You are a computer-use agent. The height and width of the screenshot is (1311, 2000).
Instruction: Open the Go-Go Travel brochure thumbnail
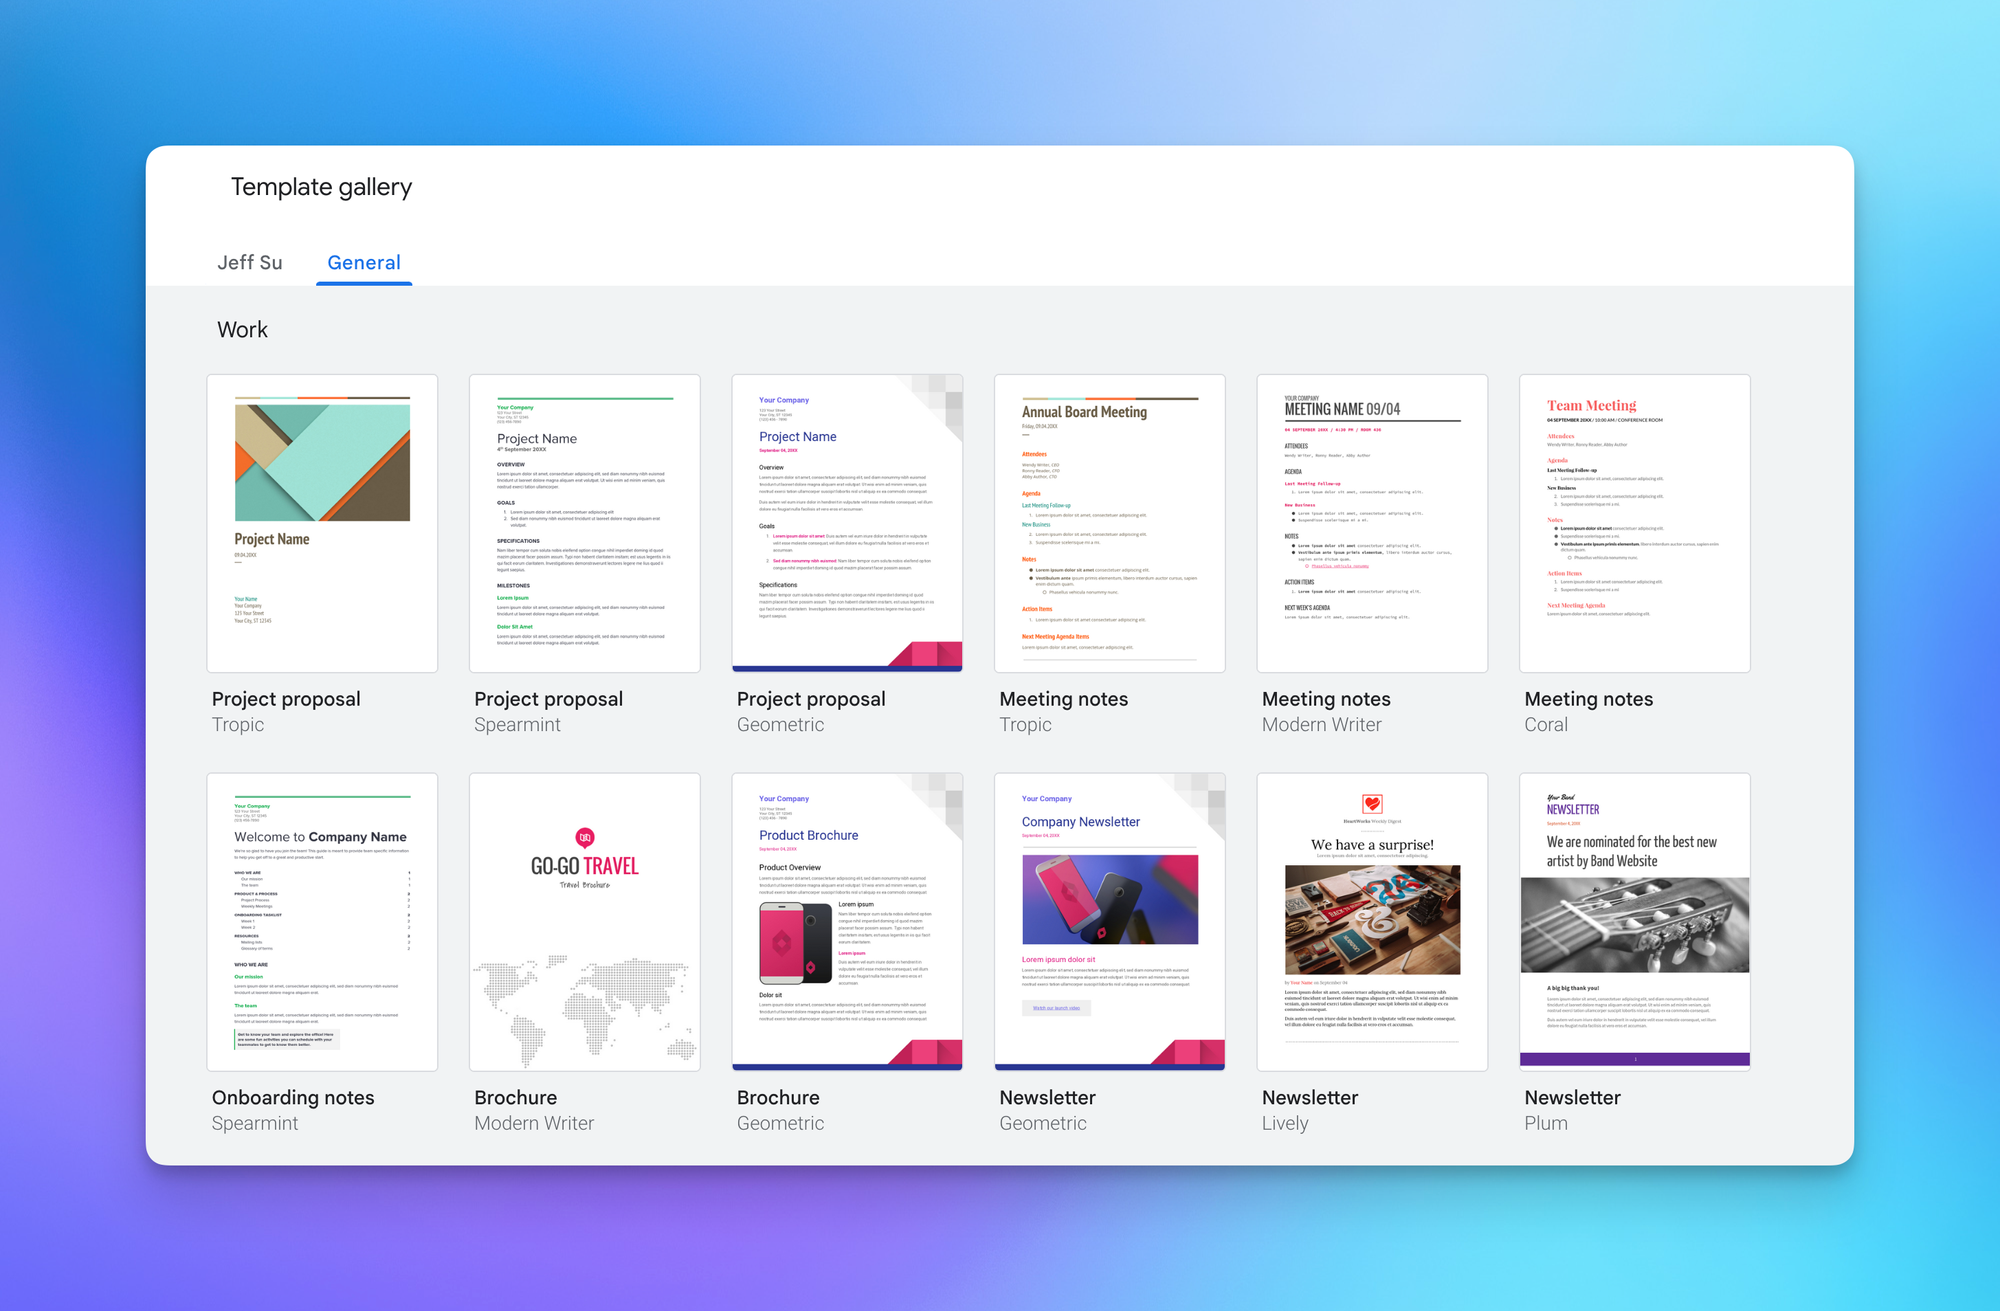pyautogui.click(x=584, y=921)
